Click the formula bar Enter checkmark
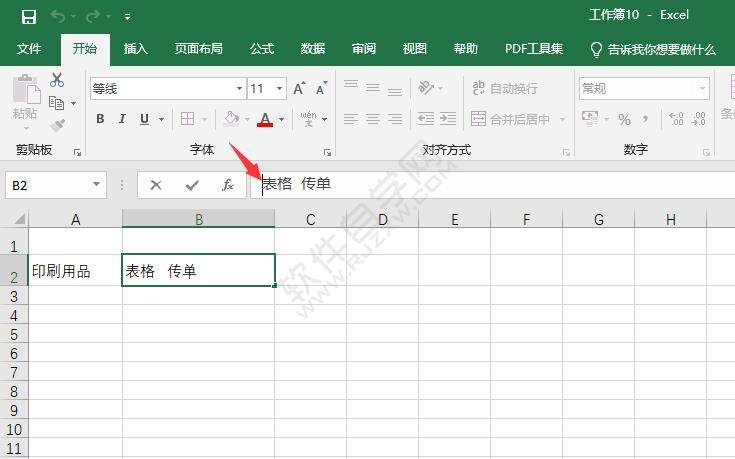 pos(192,185)
